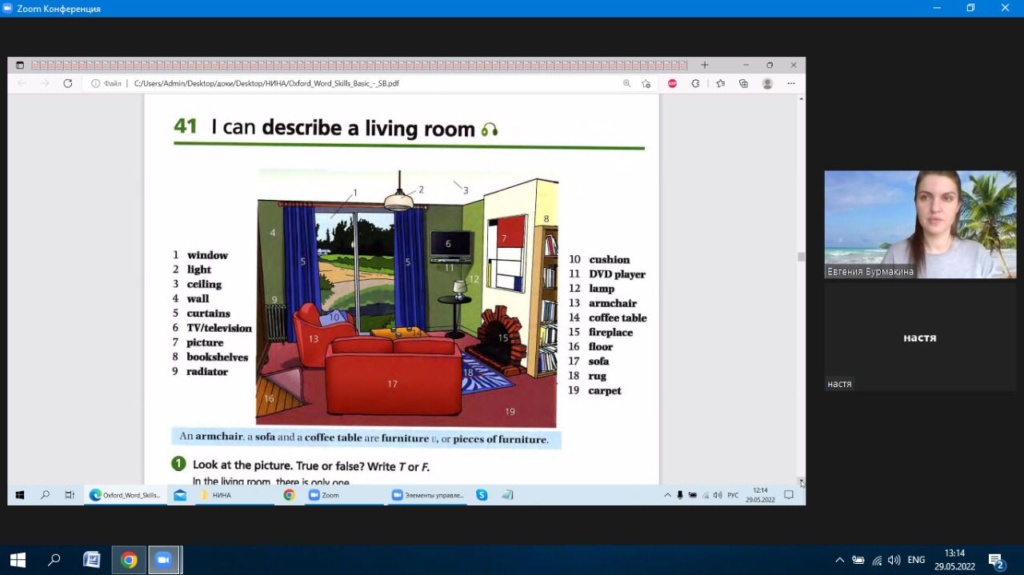Viewport: 1024px width, 575px height.
Task: Select the word 'bookshelves' in the vocabulary list
Action: tap(217, 357)
